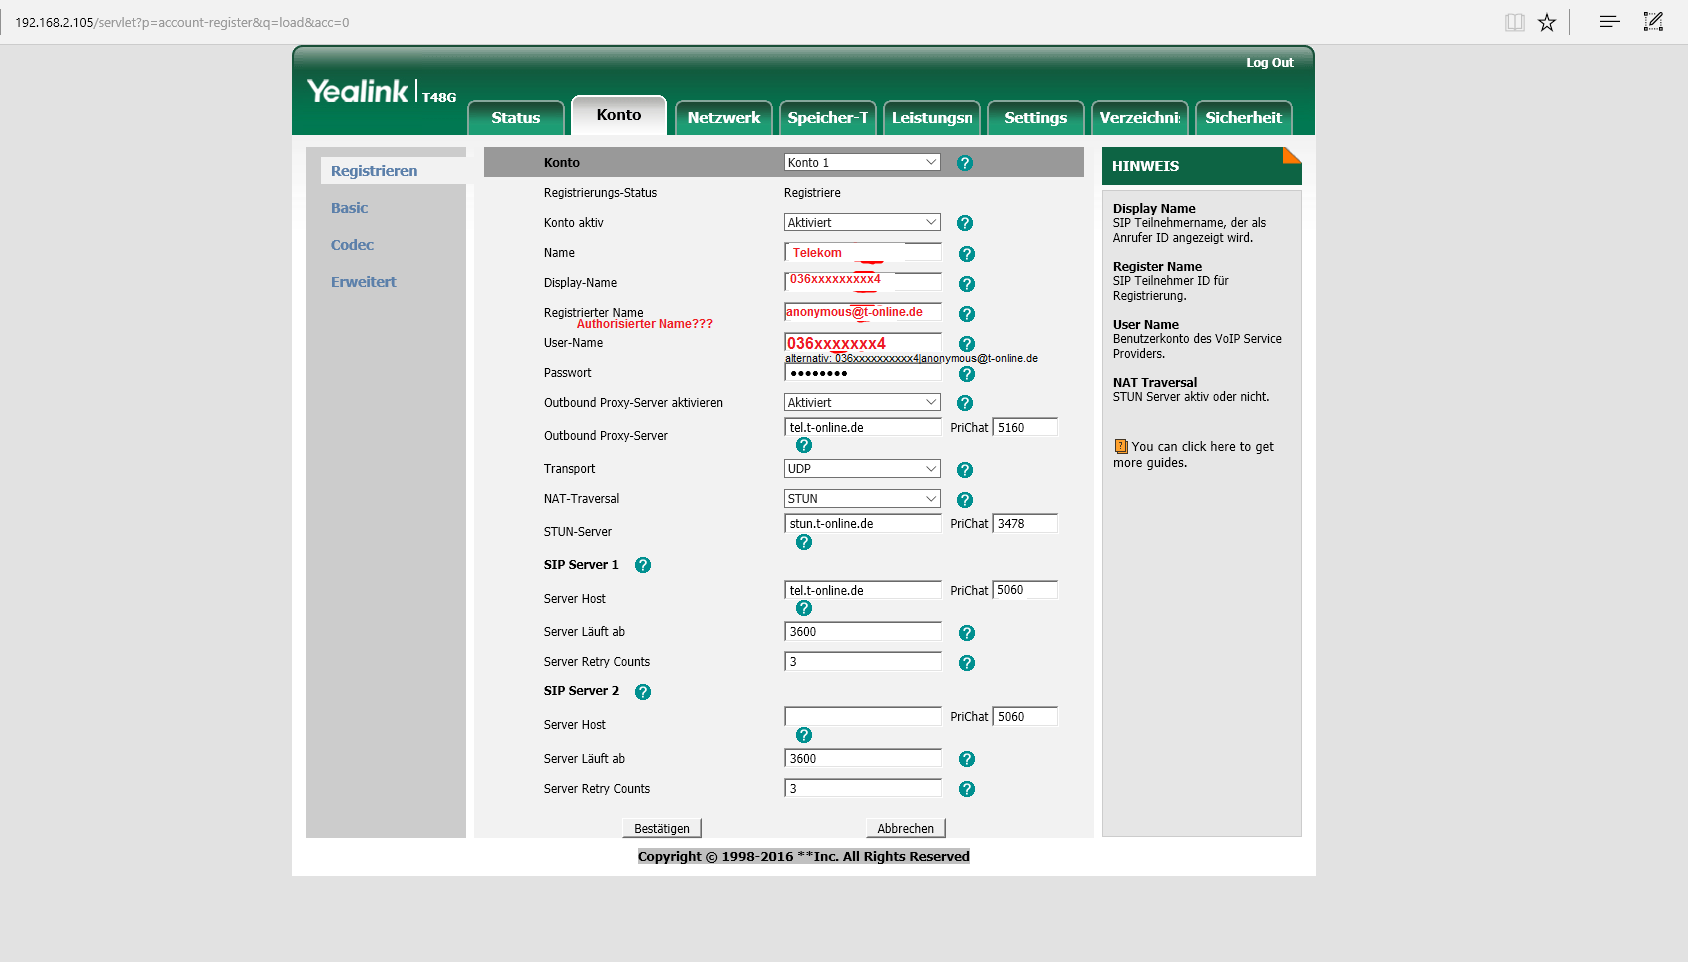Viewport: 1688px width, 962px height.
Task: Switch to Status tab
Action: [x=516, y=118]
